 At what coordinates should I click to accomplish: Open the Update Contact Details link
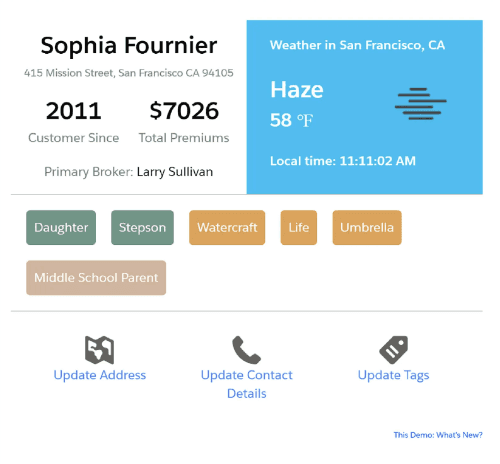(x=246, y=384)
